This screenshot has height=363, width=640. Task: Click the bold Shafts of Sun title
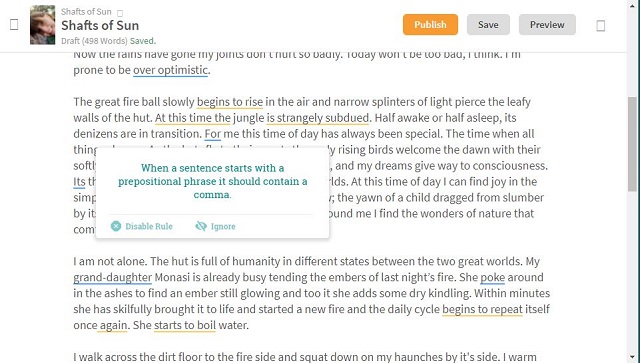pyautogui.click(x=100, y=25)
